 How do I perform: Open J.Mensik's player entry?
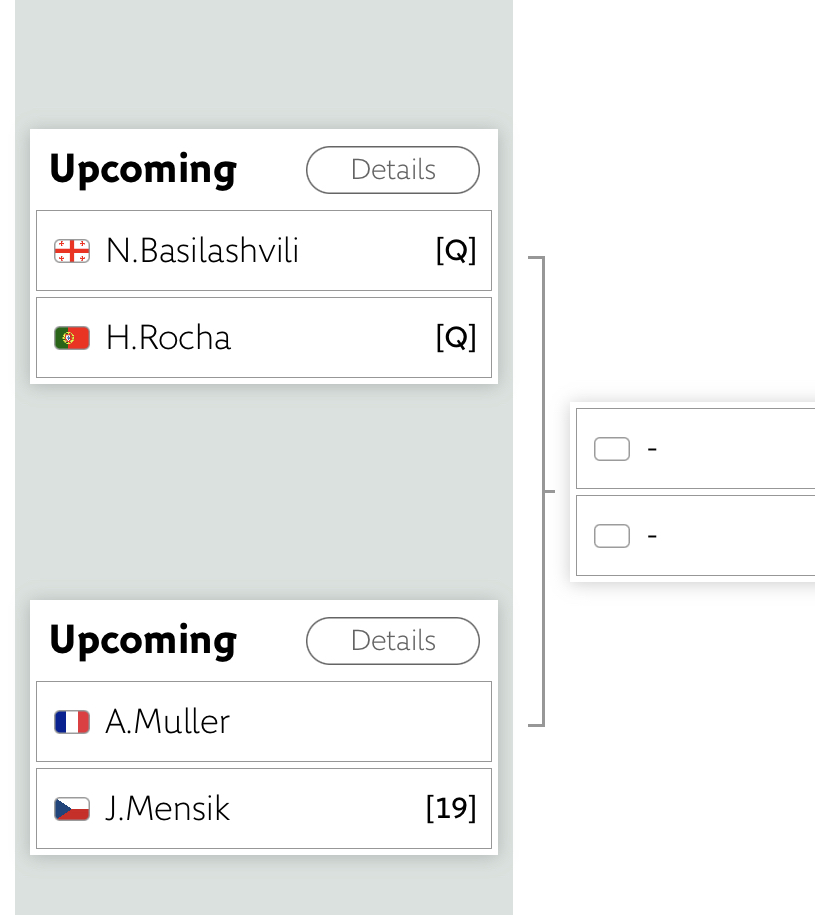[x=167, y=809]
